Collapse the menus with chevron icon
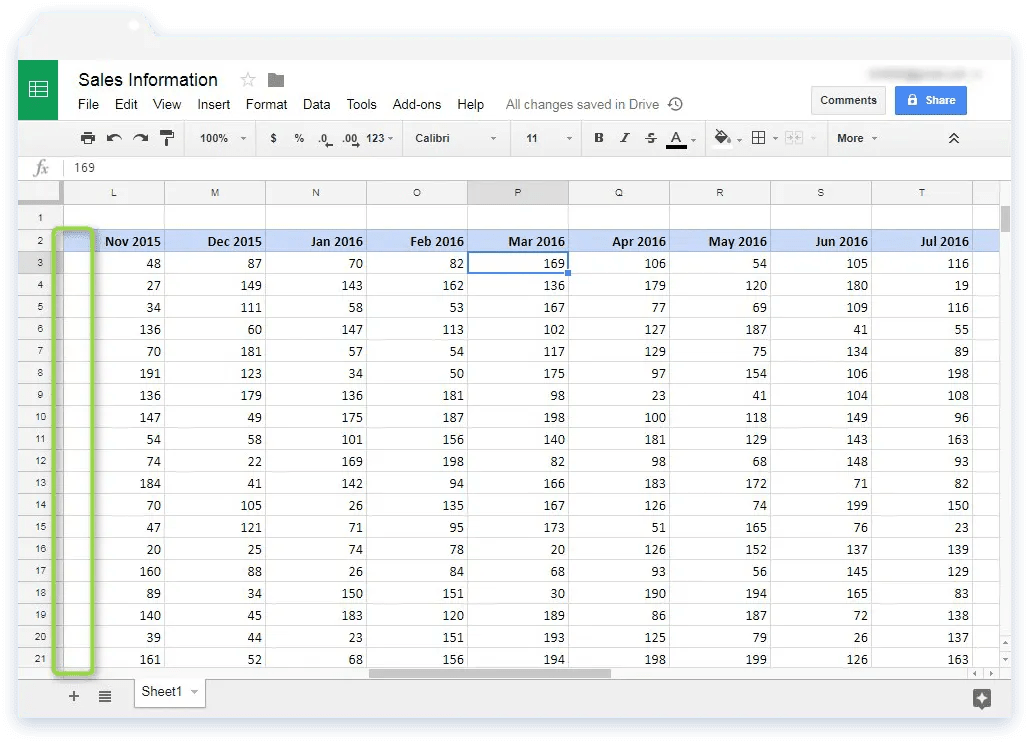Screen dimensions: 1029x742 [954, 138]
